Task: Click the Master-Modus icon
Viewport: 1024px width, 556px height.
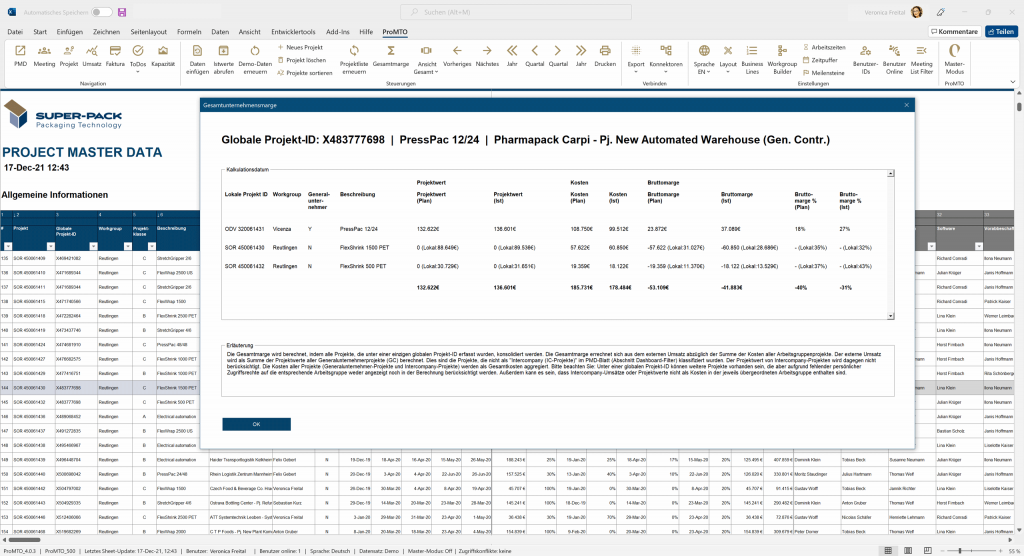Action: (954, 56)
